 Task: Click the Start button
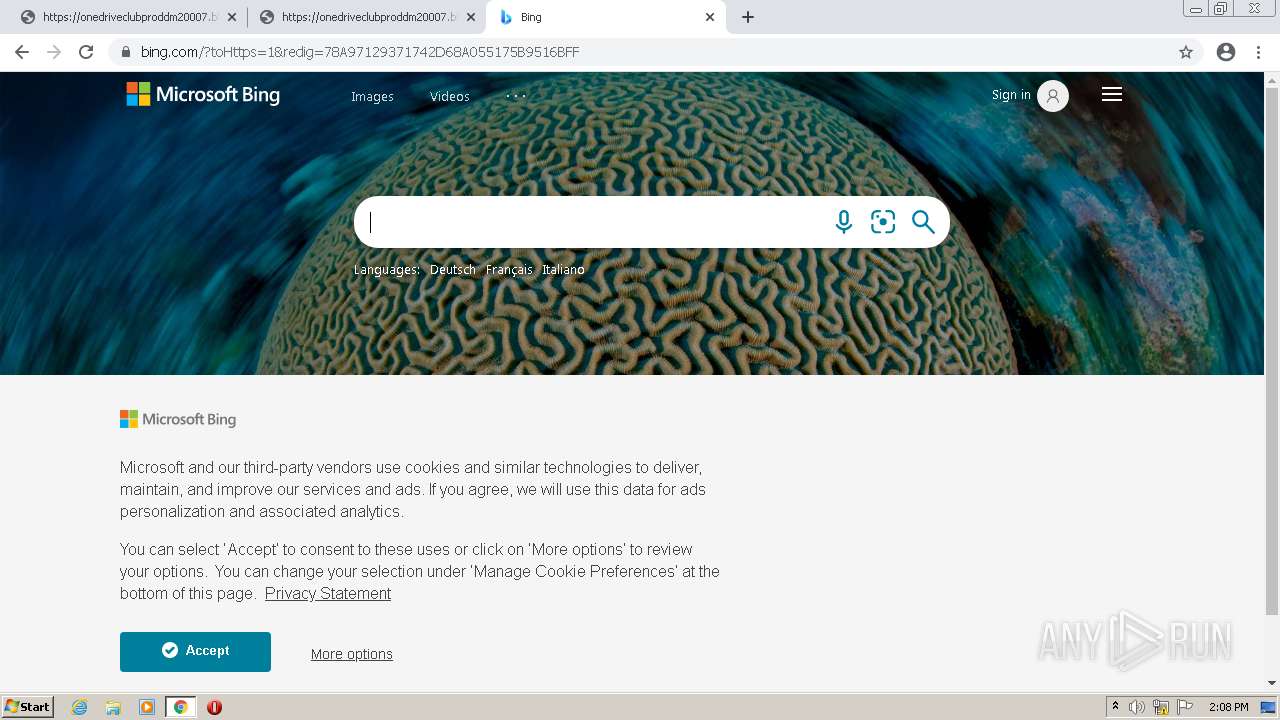tap(28, 707)
